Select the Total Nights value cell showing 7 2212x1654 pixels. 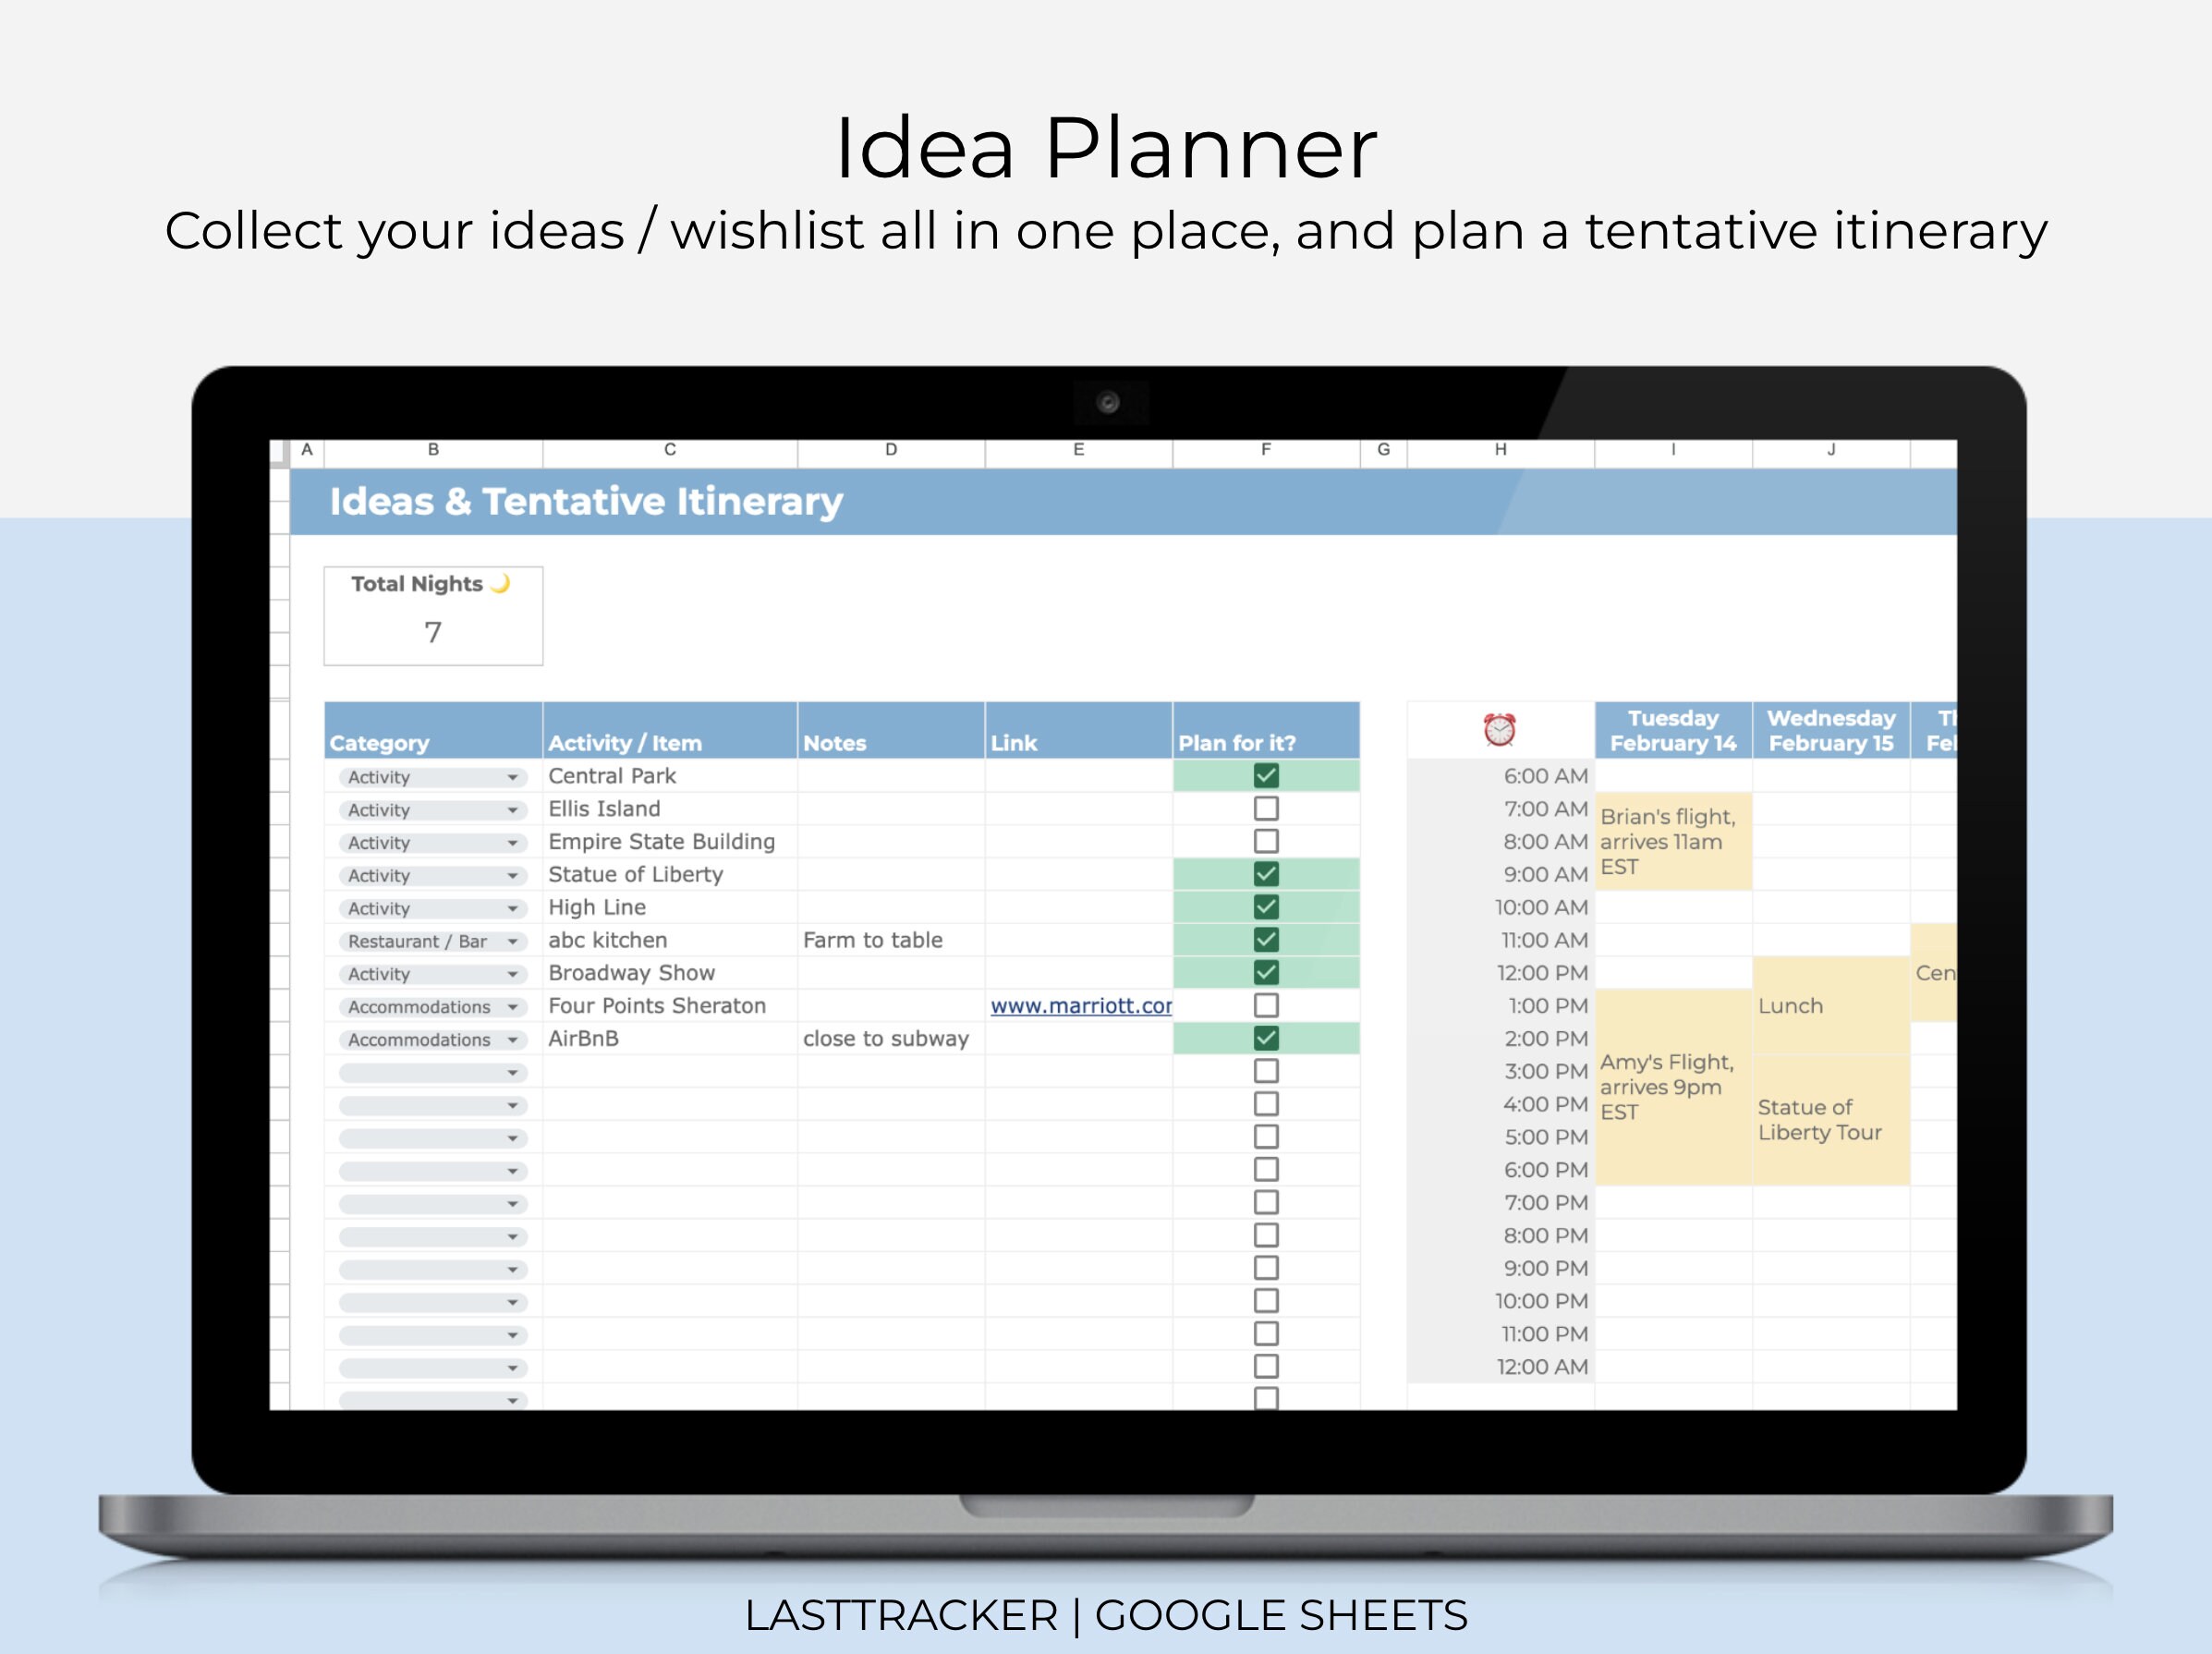(x=433, y=633)
